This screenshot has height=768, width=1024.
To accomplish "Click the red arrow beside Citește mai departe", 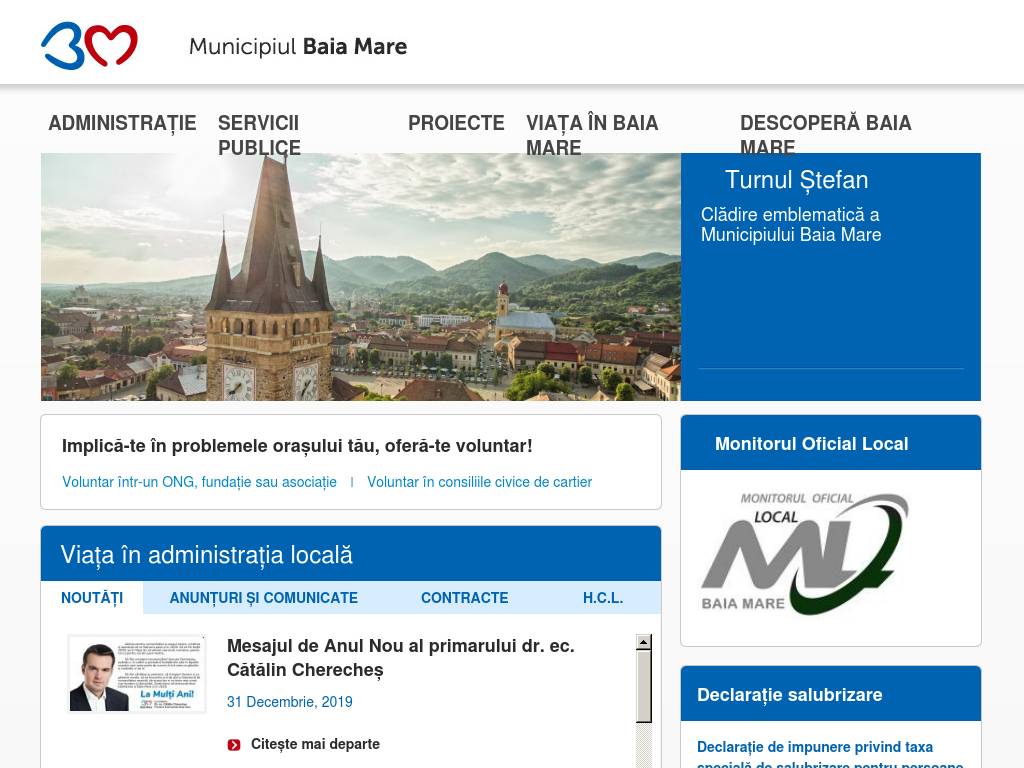I will tap(234, 744).
